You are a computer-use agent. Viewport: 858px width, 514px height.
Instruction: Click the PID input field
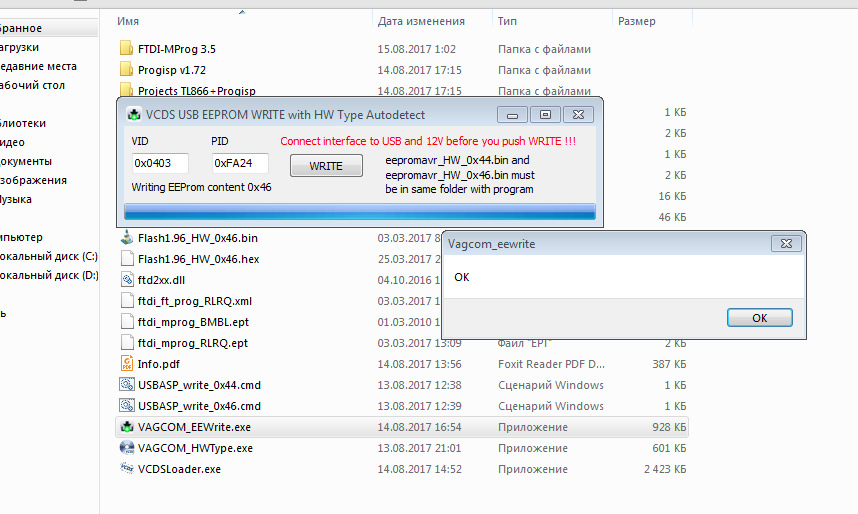tap(240, 163)
